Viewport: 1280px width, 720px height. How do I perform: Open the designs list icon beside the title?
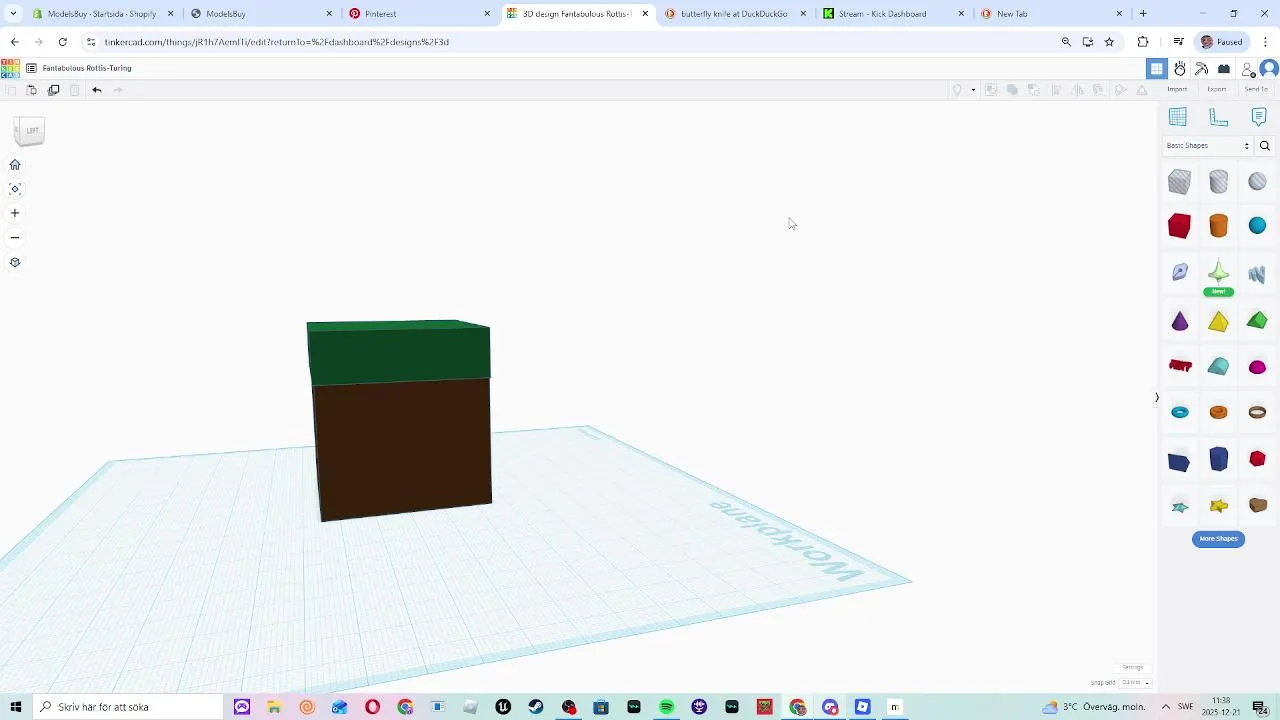[32, 68]
